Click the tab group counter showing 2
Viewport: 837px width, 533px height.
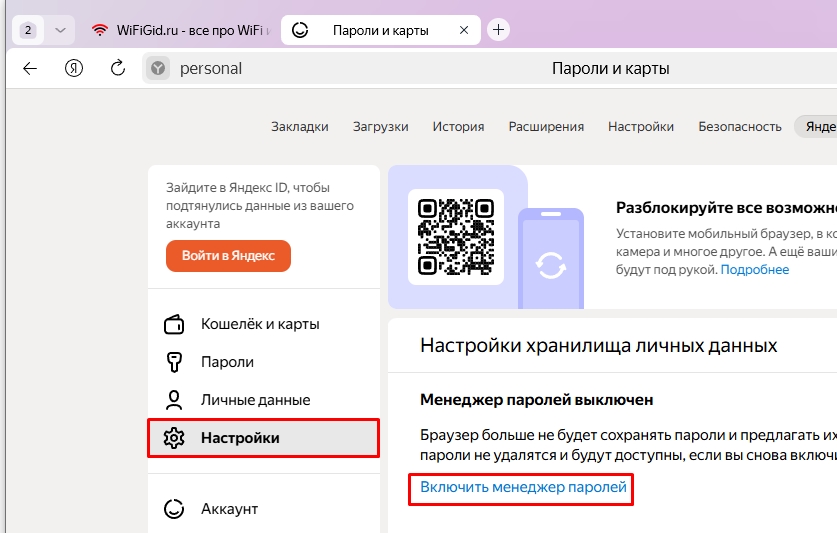(x=27, y=30)
